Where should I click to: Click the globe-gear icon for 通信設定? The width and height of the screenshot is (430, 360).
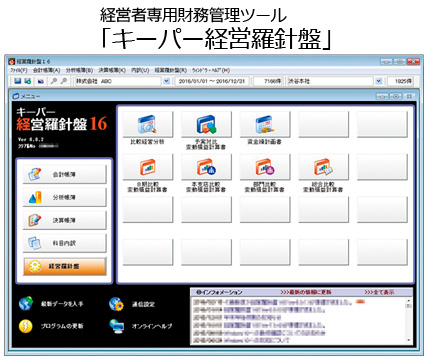[116, 304]
